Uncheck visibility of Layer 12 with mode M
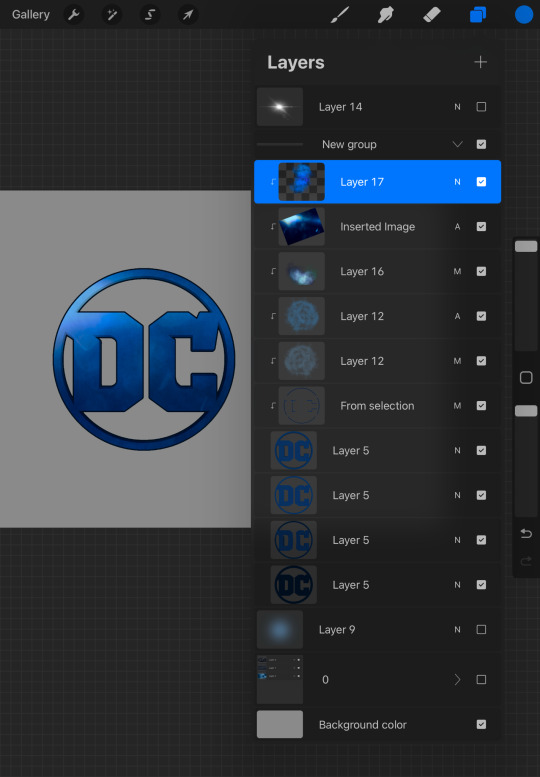The width and height of the screenshot is (540, 777). coord(481,361)
